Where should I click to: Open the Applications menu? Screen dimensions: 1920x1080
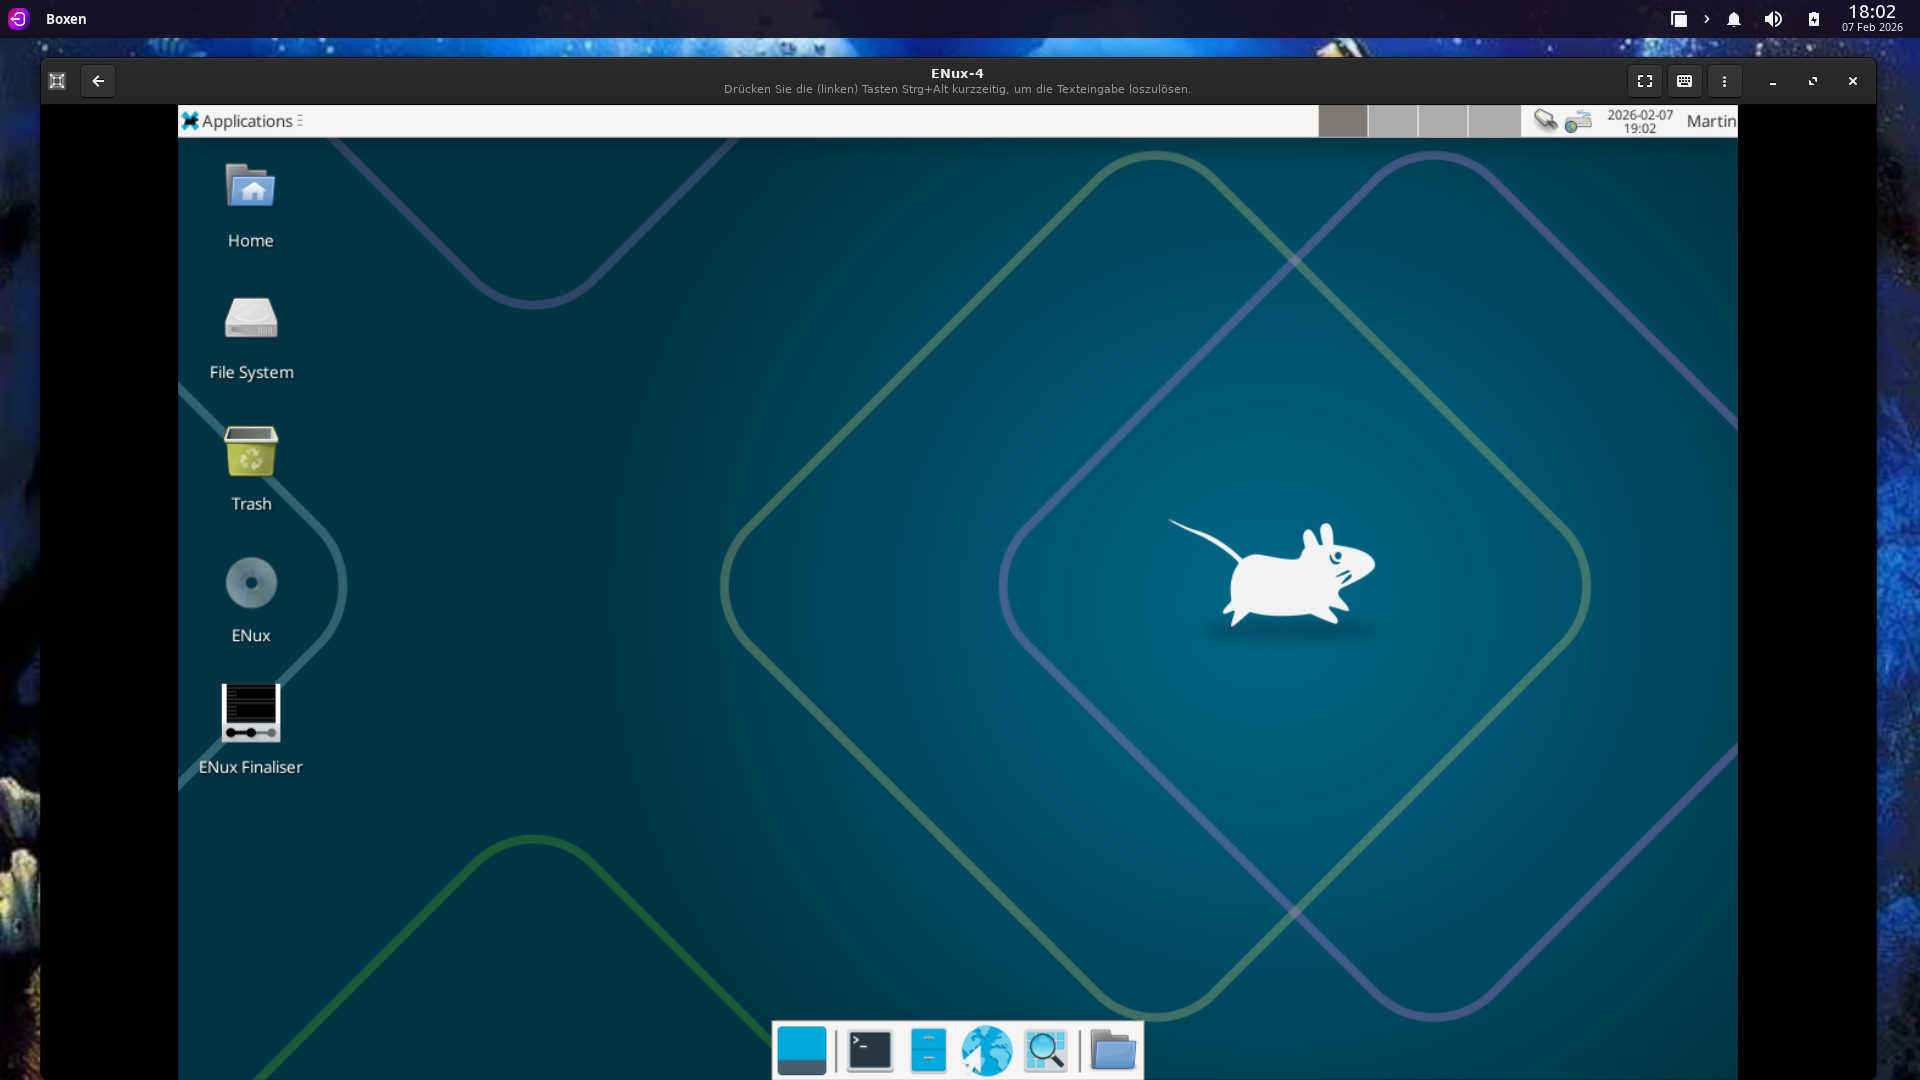246,121
